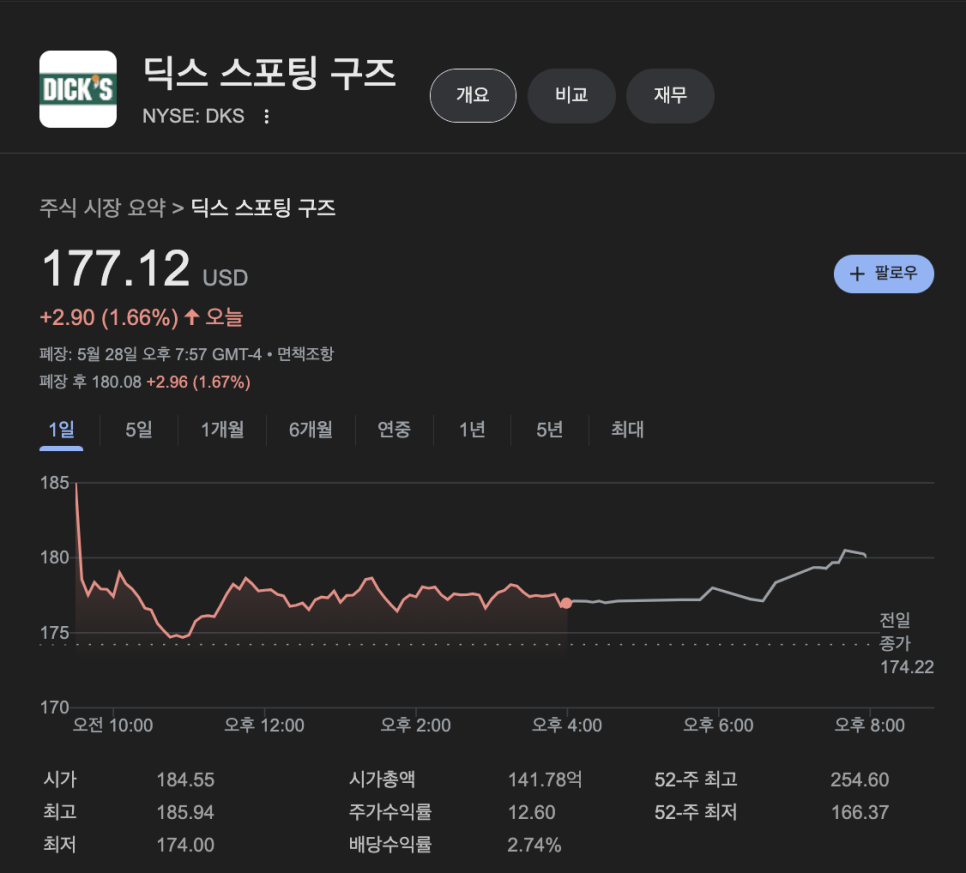
Task: Click the 최고 value 185.94
Action: point(185,812)
